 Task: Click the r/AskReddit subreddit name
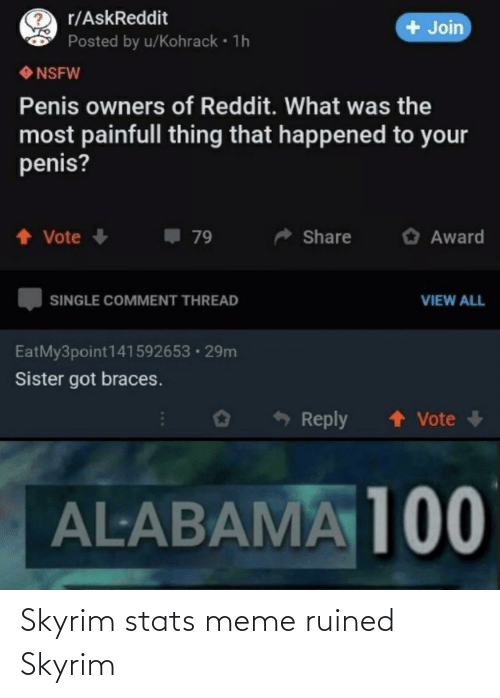coord(118,18)
